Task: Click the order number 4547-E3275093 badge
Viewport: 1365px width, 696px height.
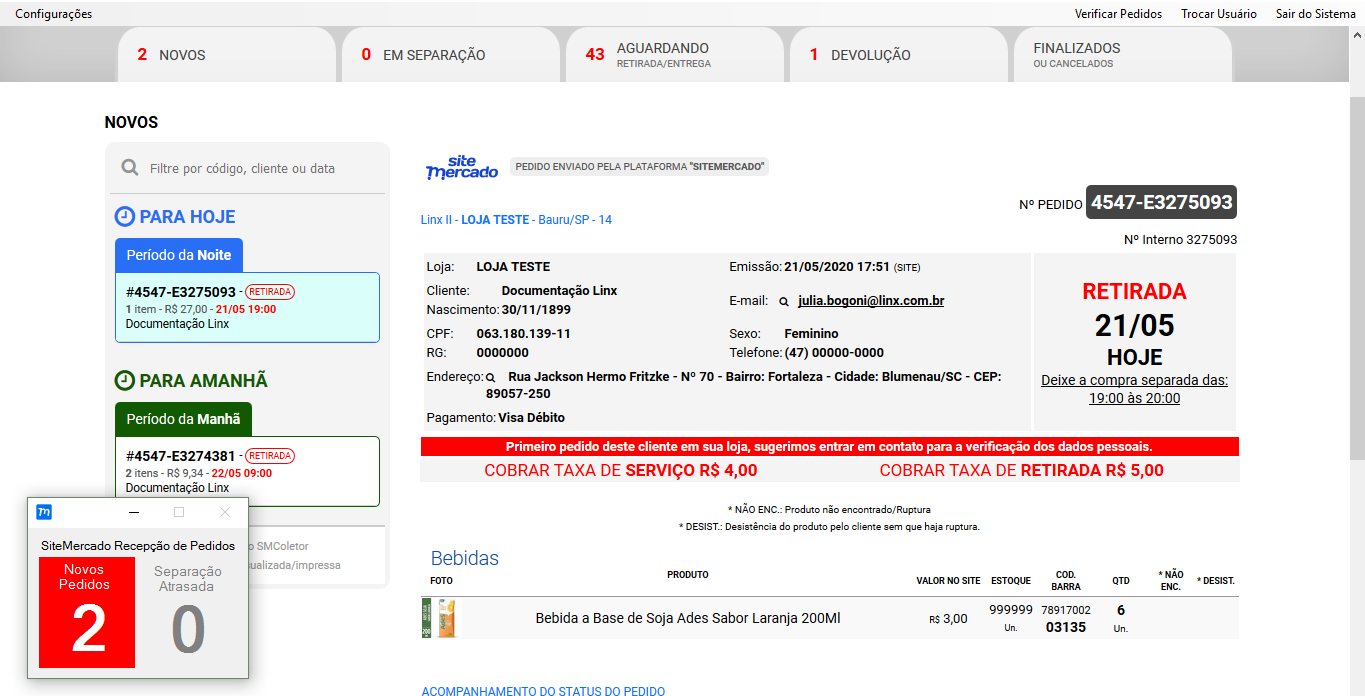Action: [1161, 202]
